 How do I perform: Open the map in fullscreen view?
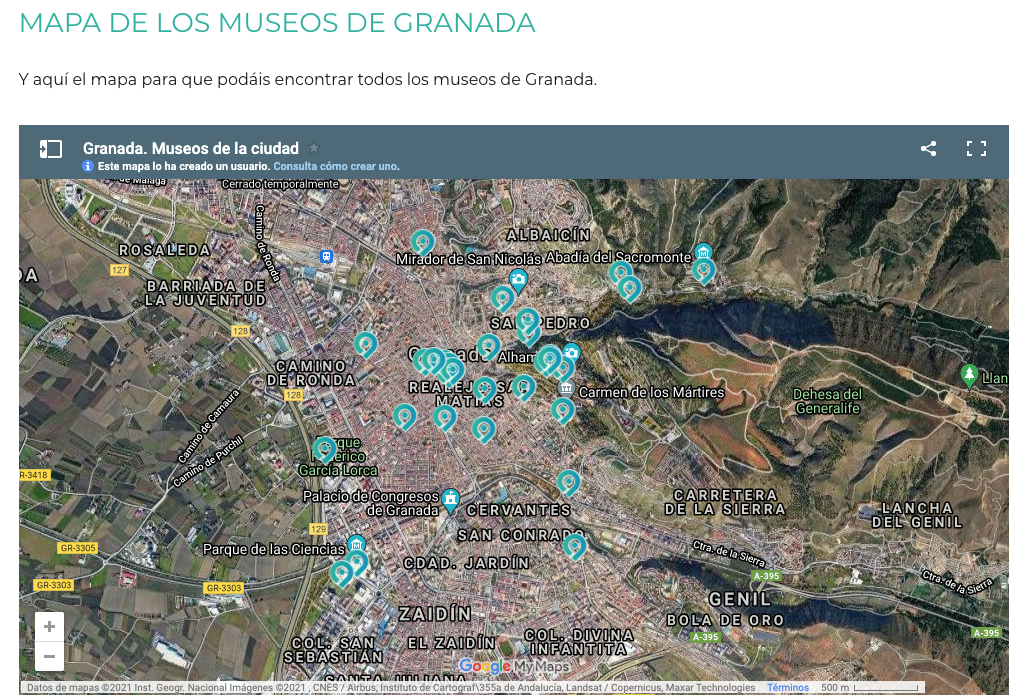[x=976, y=149]
